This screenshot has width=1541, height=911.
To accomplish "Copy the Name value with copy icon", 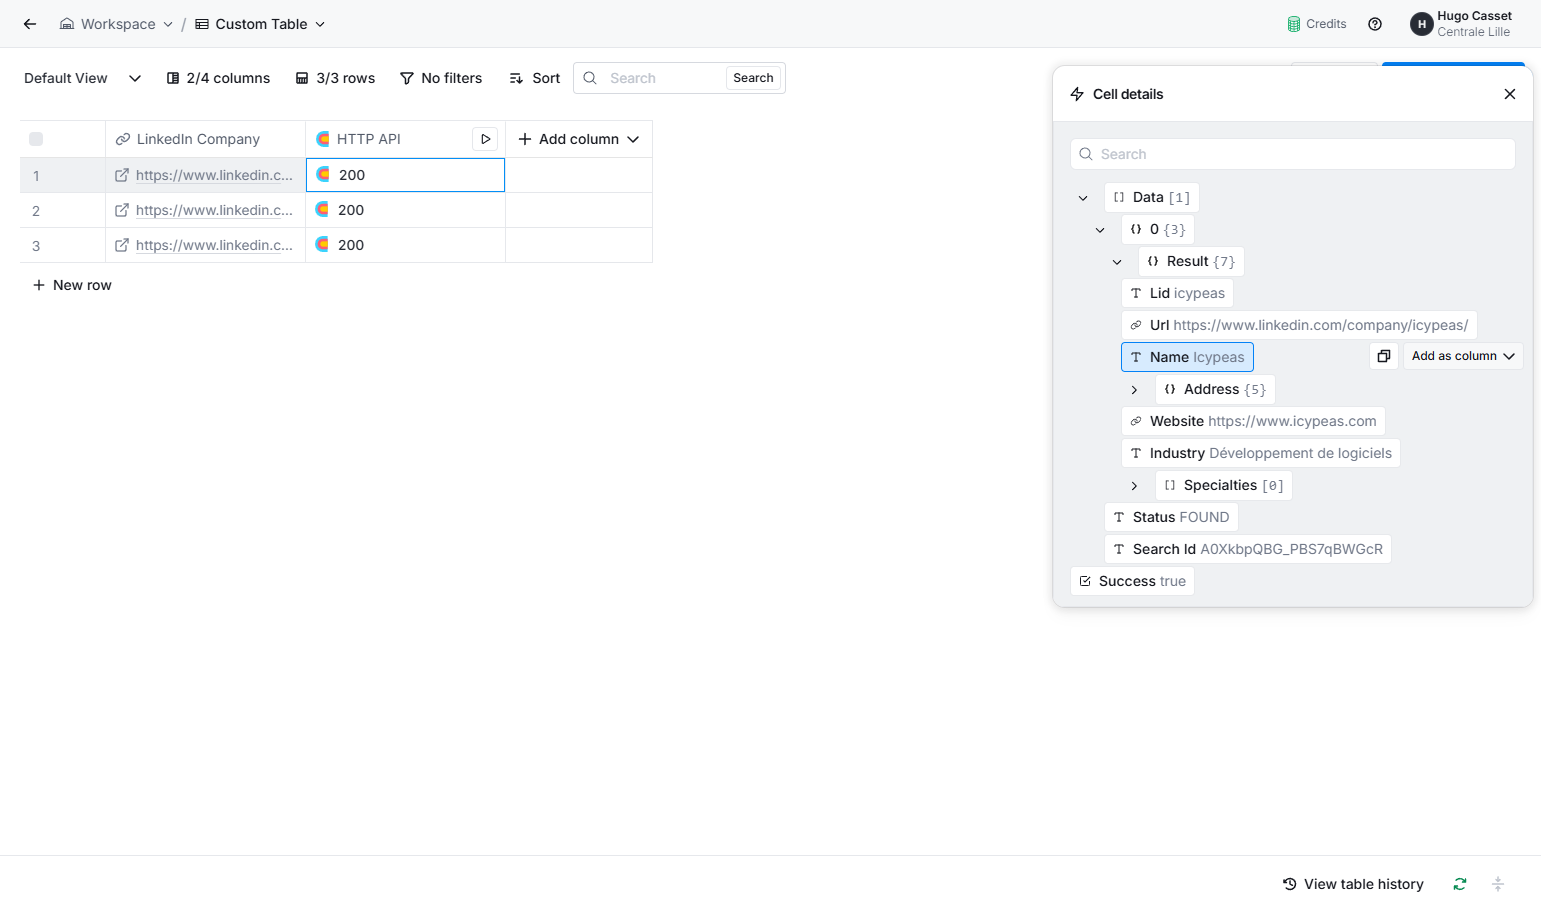I will tap(1383, 356).
